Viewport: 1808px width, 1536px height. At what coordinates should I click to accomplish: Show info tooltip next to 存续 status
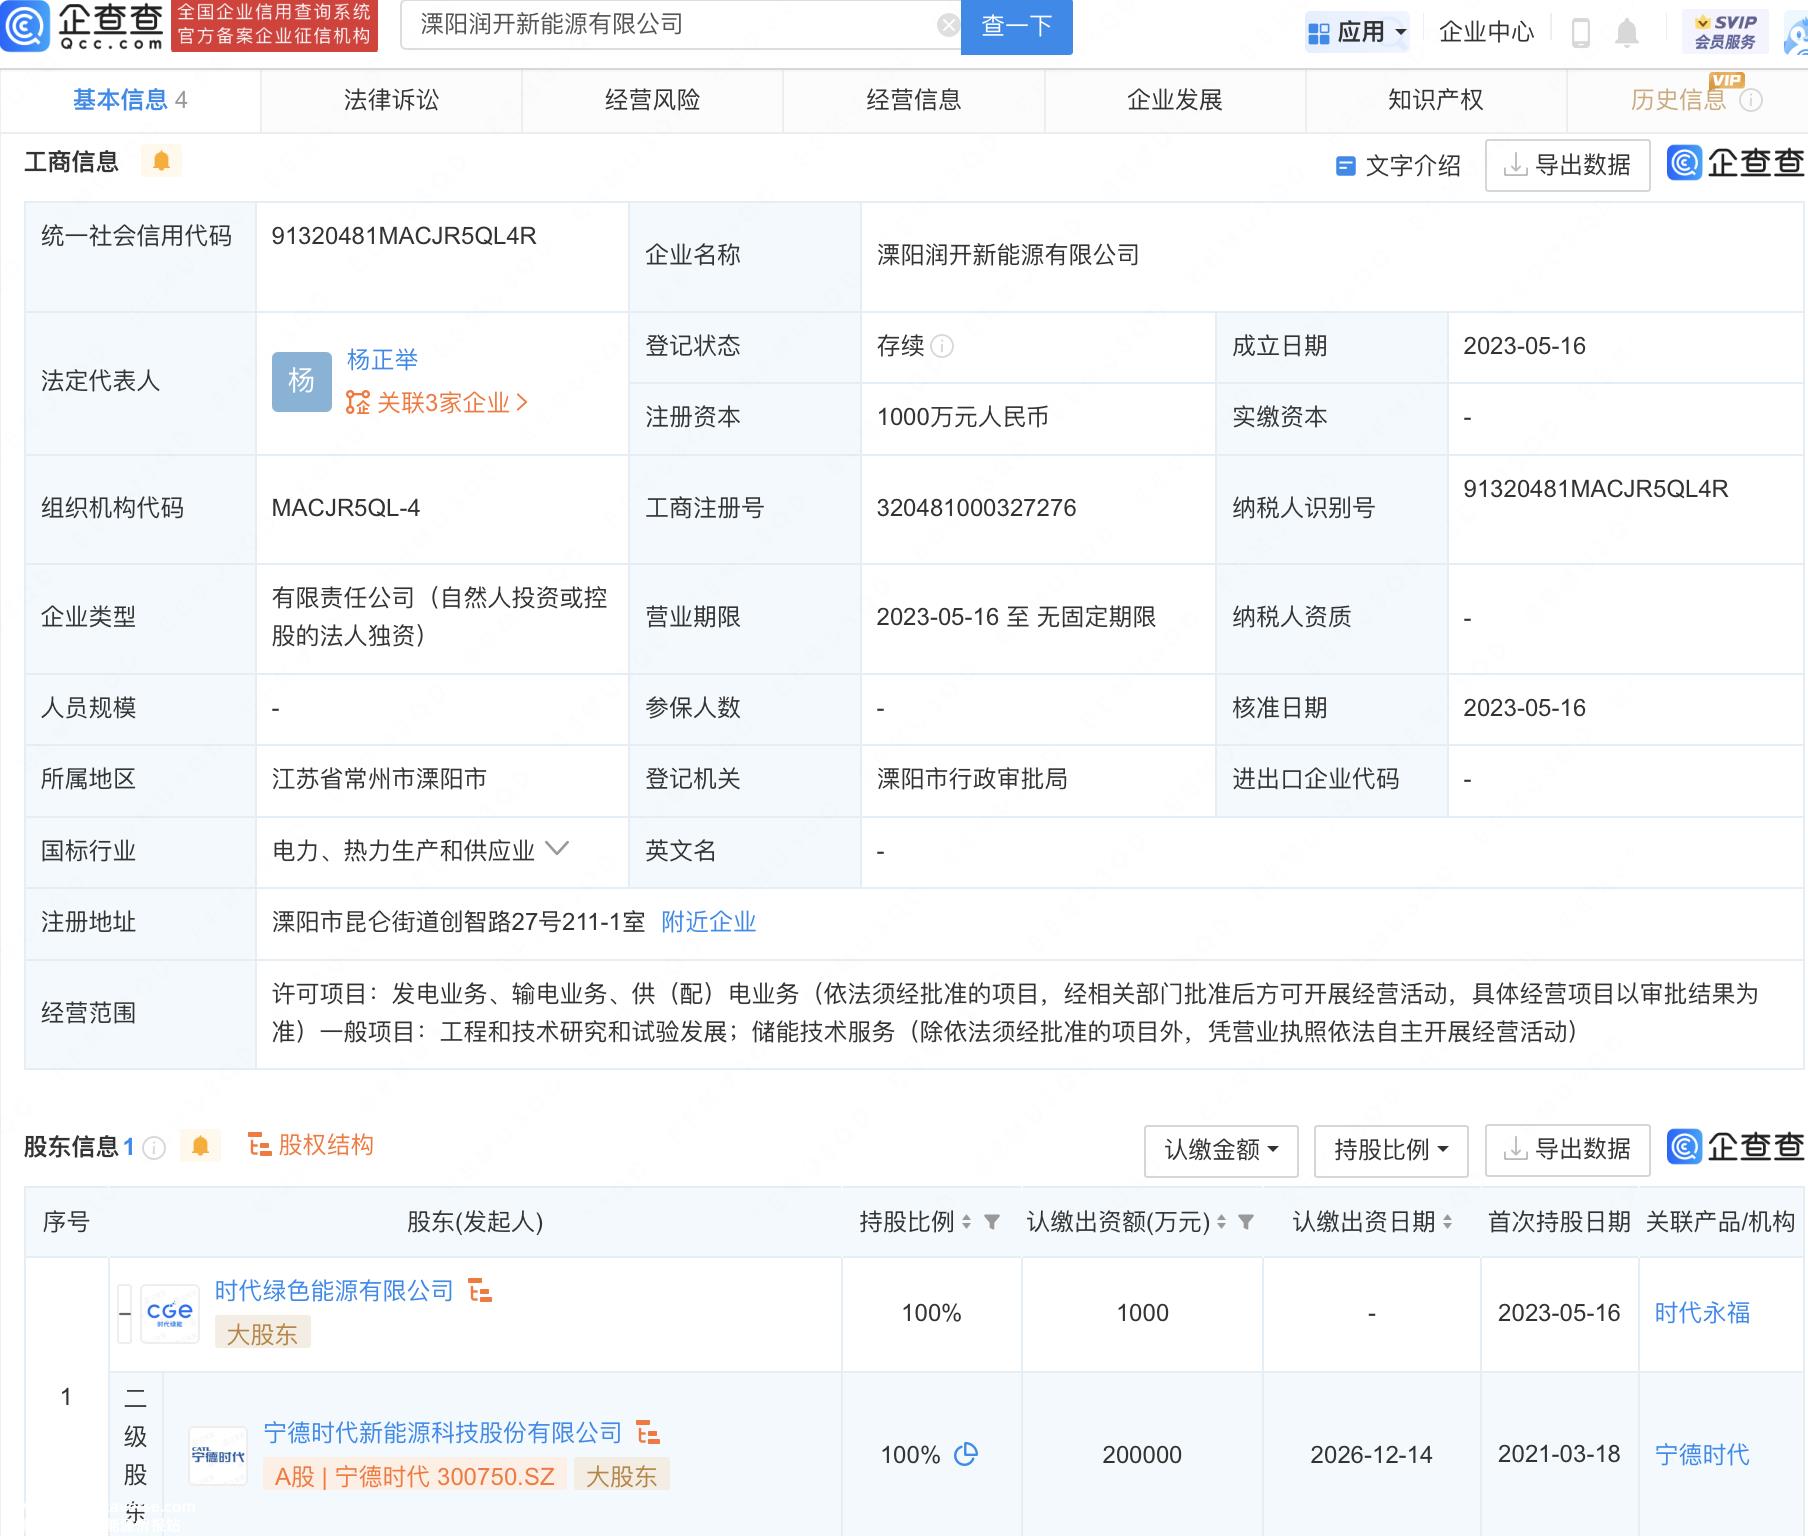click(942, 346)
